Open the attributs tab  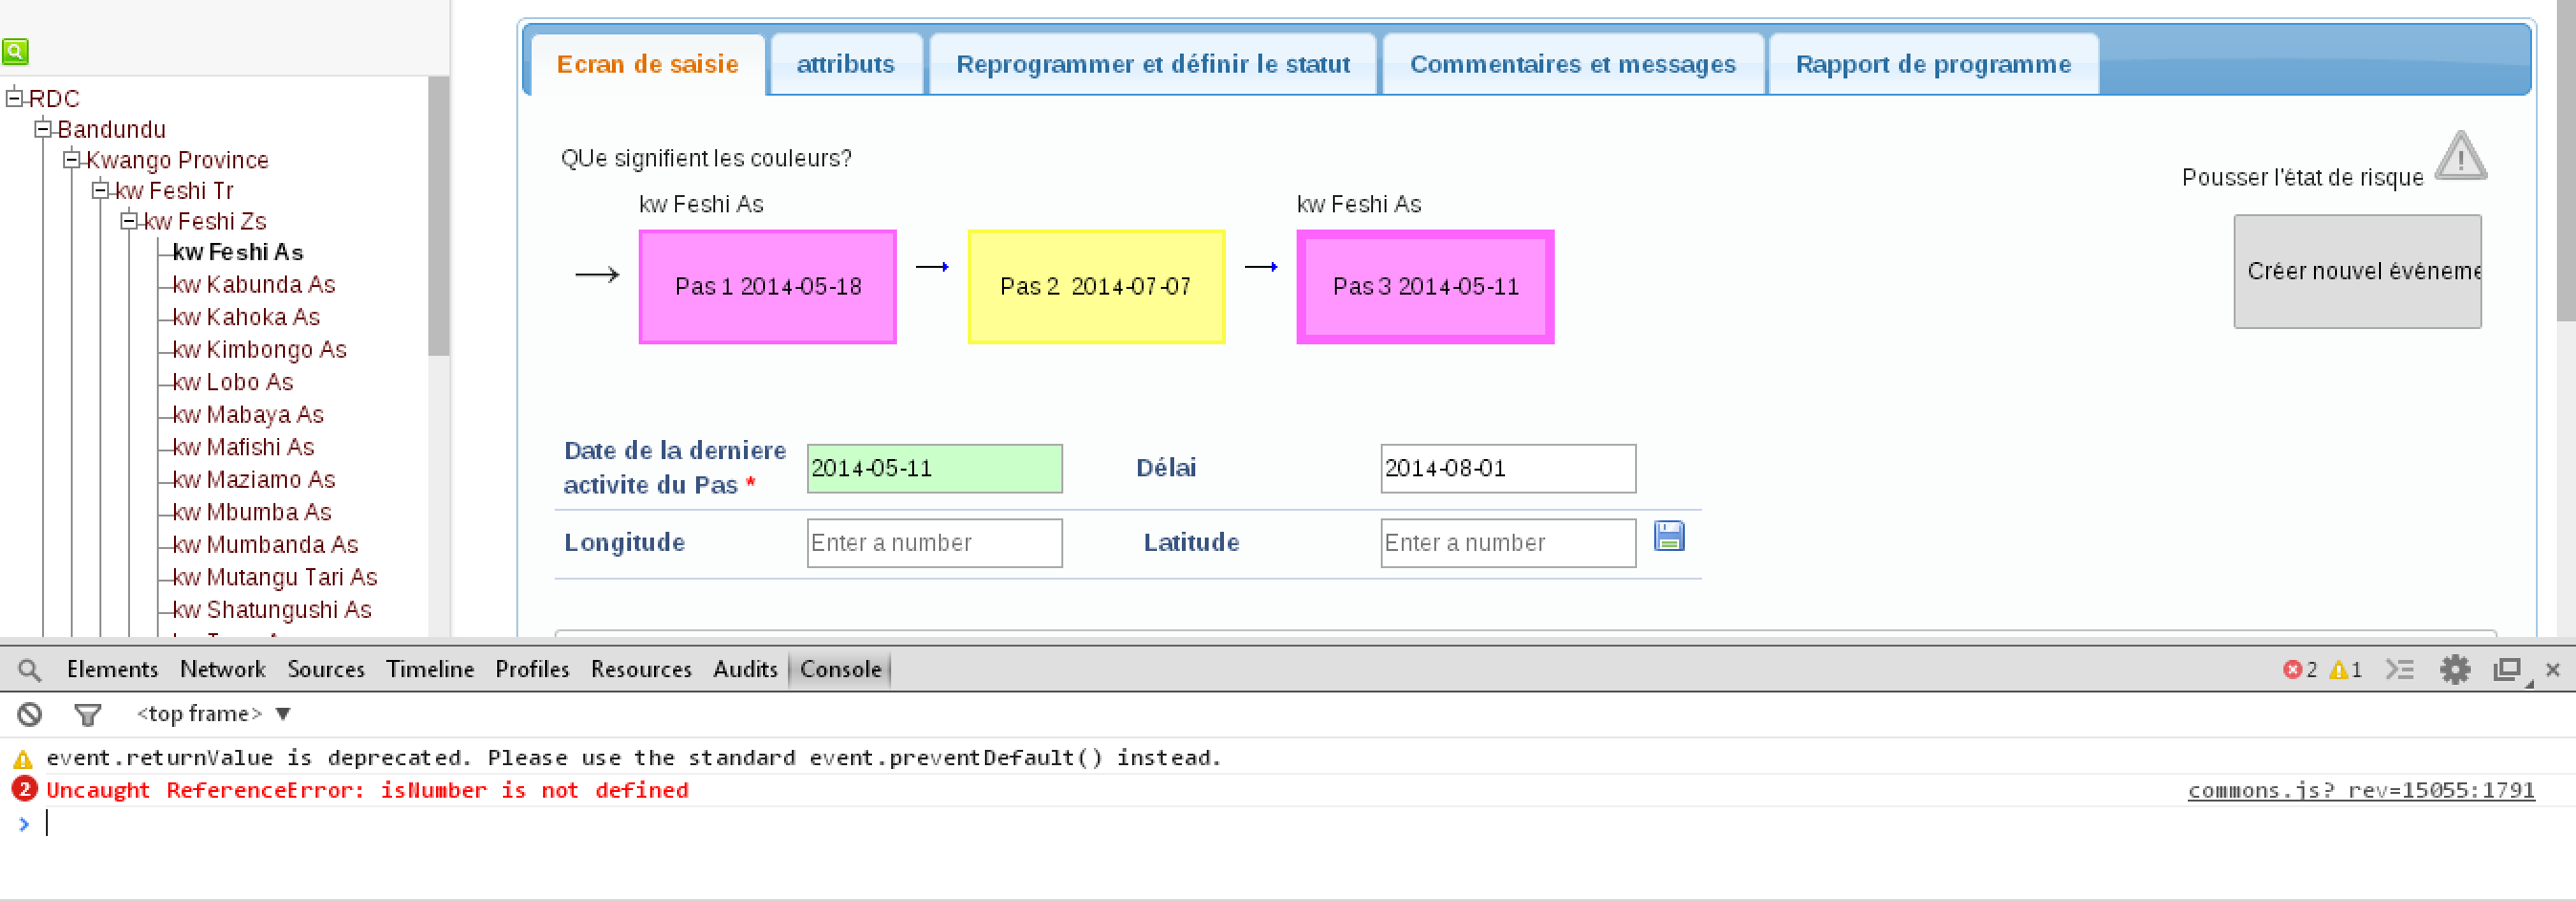tap(846, 64)
